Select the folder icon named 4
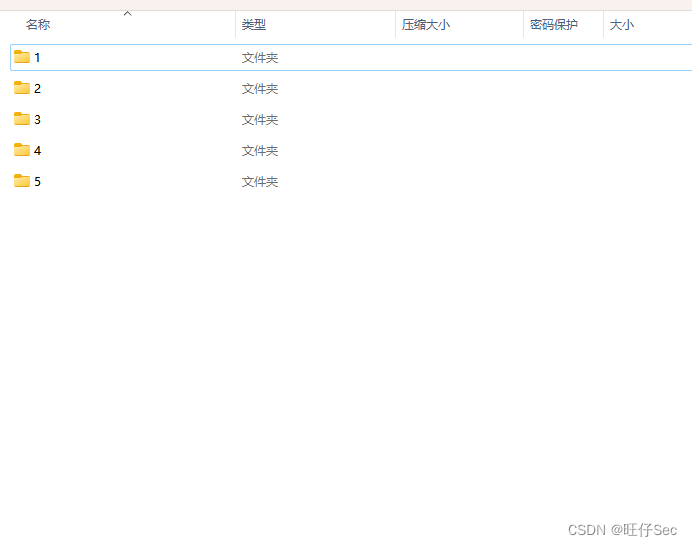 pos(22,150)
